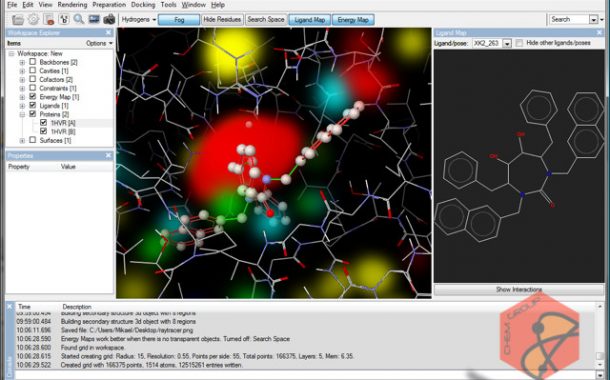Open the Docking menu
The width and height of the screenshot is (610, 380).
point(143,5)
